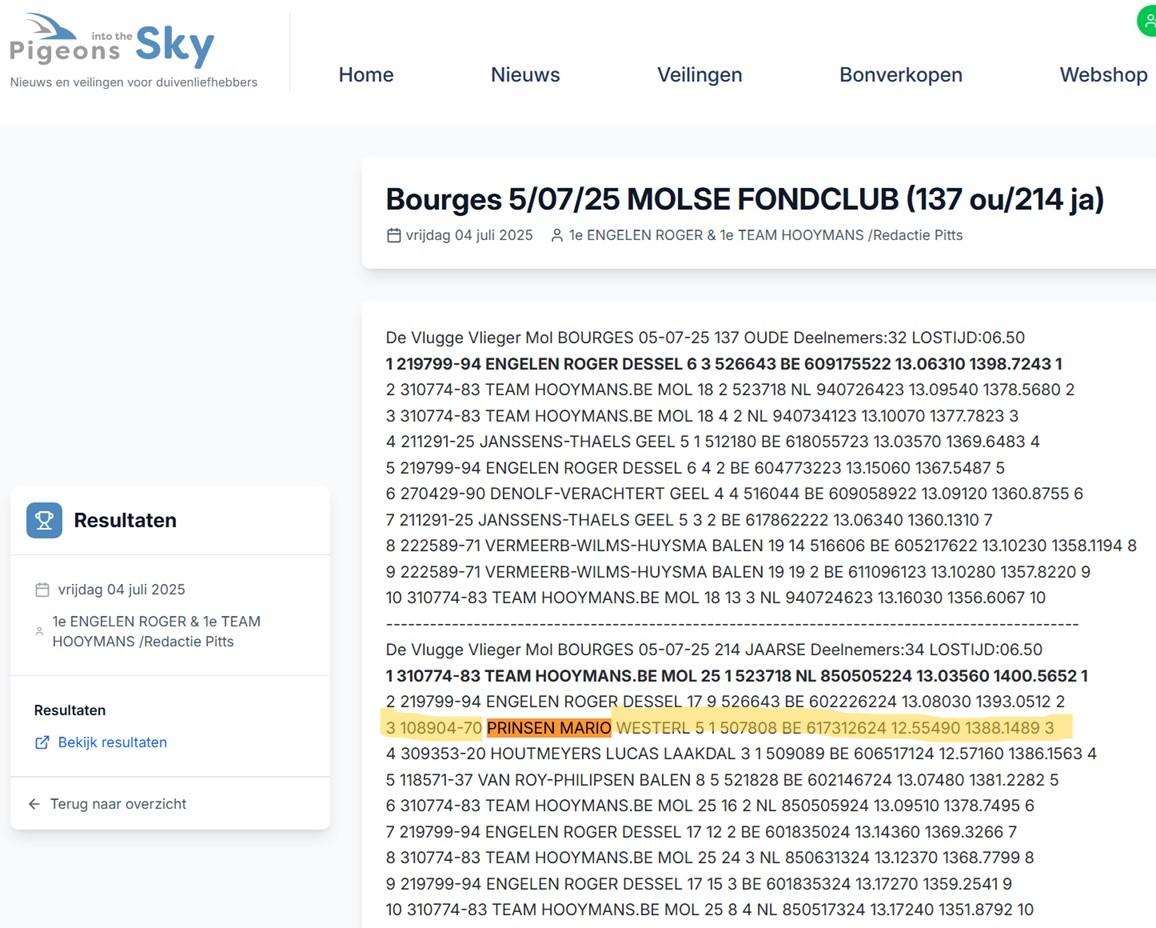Open the Bonverkopen navigation entry
Screen dimensions: 1156x928
coord(900,74)
